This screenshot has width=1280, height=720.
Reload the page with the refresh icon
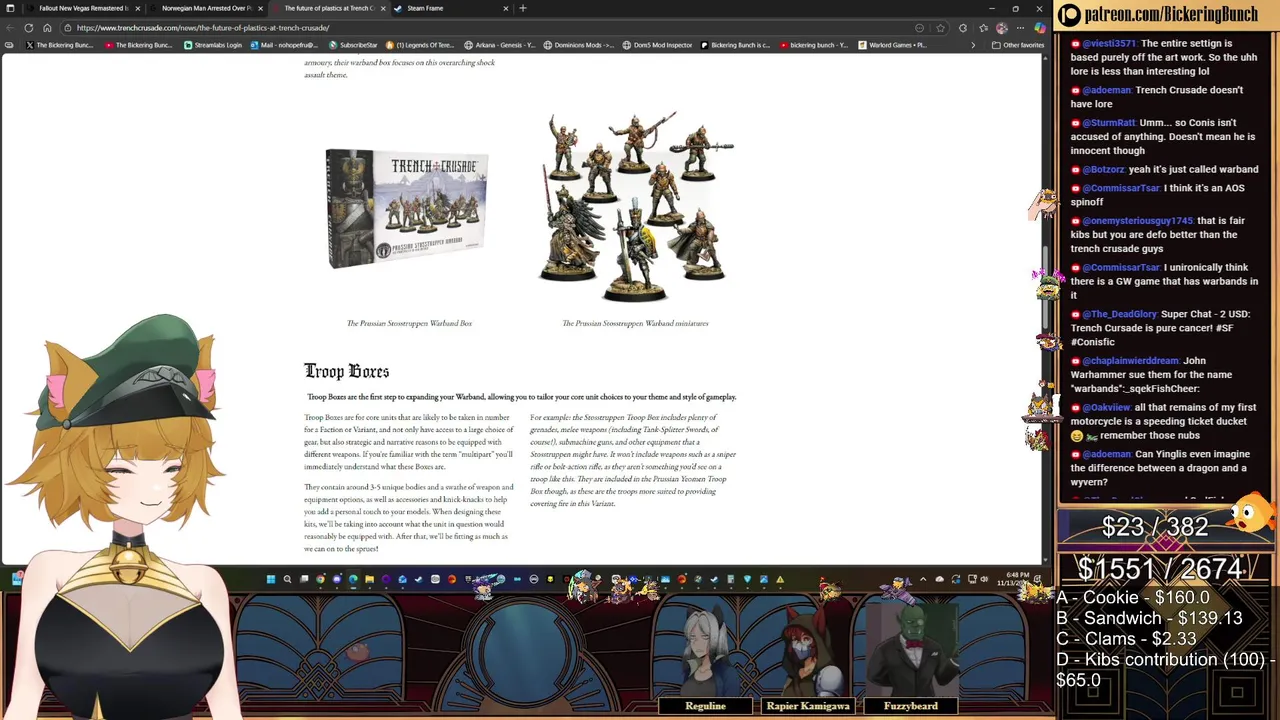pos(29,28)
